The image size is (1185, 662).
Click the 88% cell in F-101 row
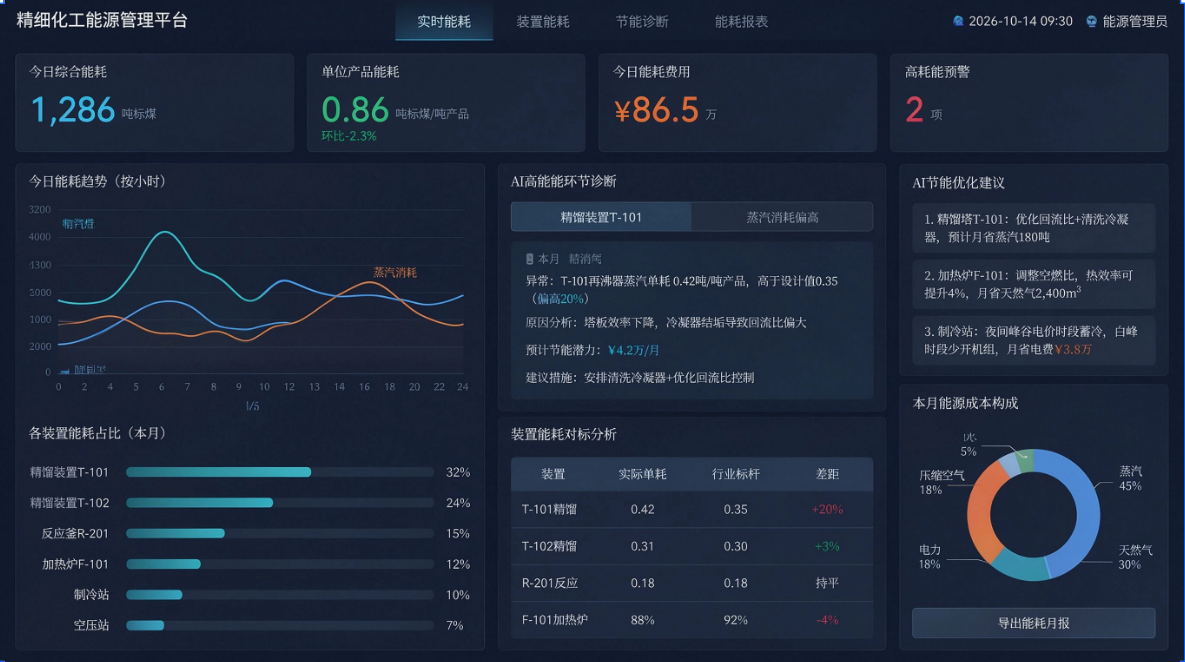point(642,620)
